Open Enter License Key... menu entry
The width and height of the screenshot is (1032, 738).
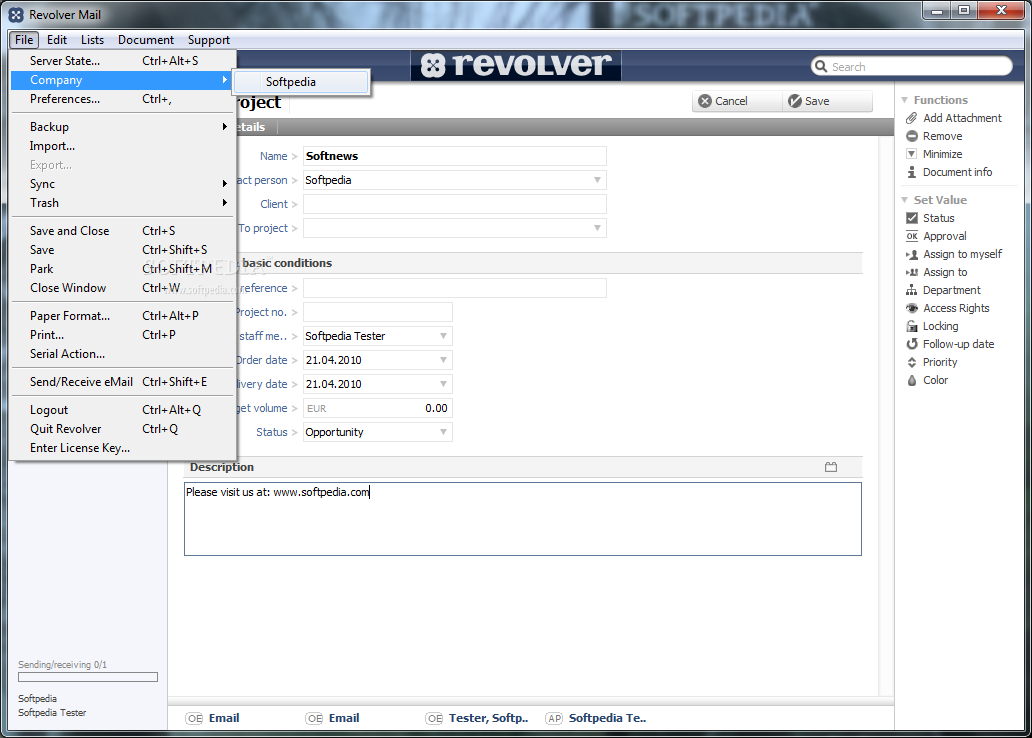tap(122, 448)
